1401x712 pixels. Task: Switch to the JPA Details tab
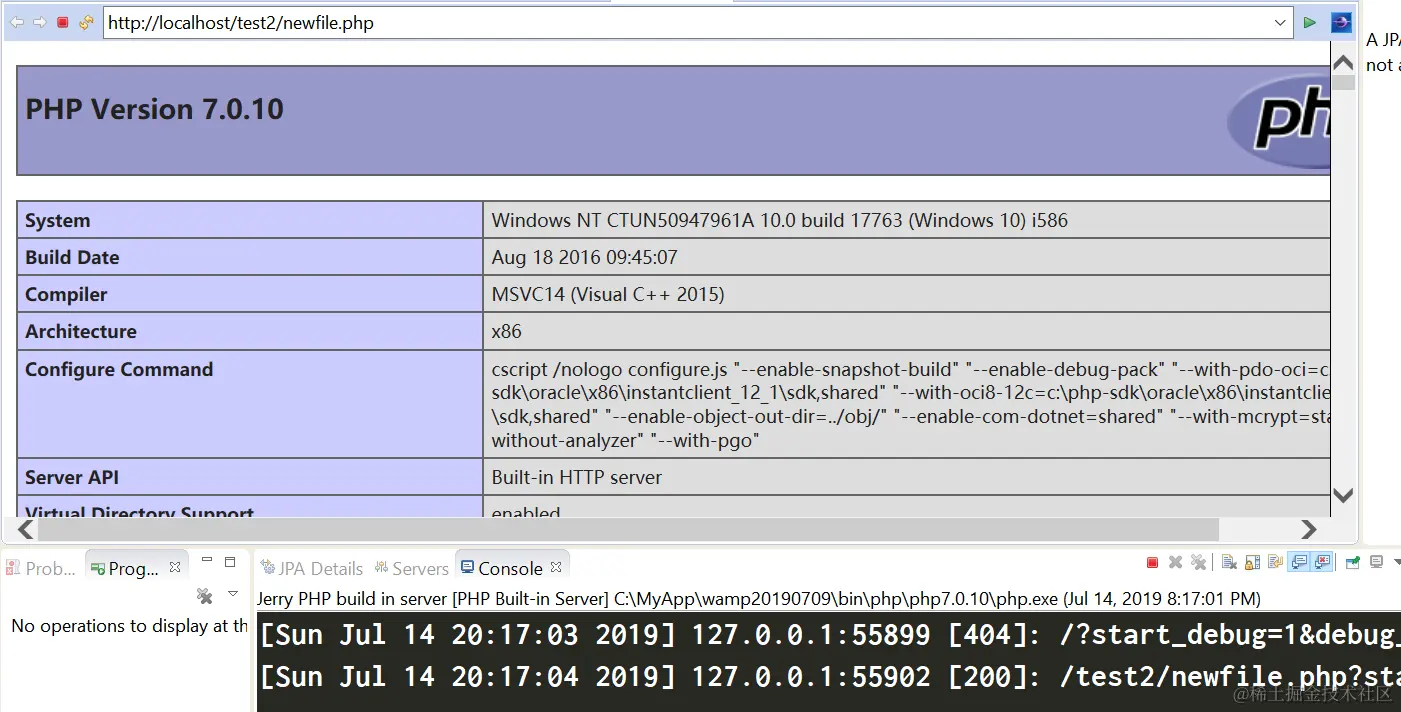(311, 568)
